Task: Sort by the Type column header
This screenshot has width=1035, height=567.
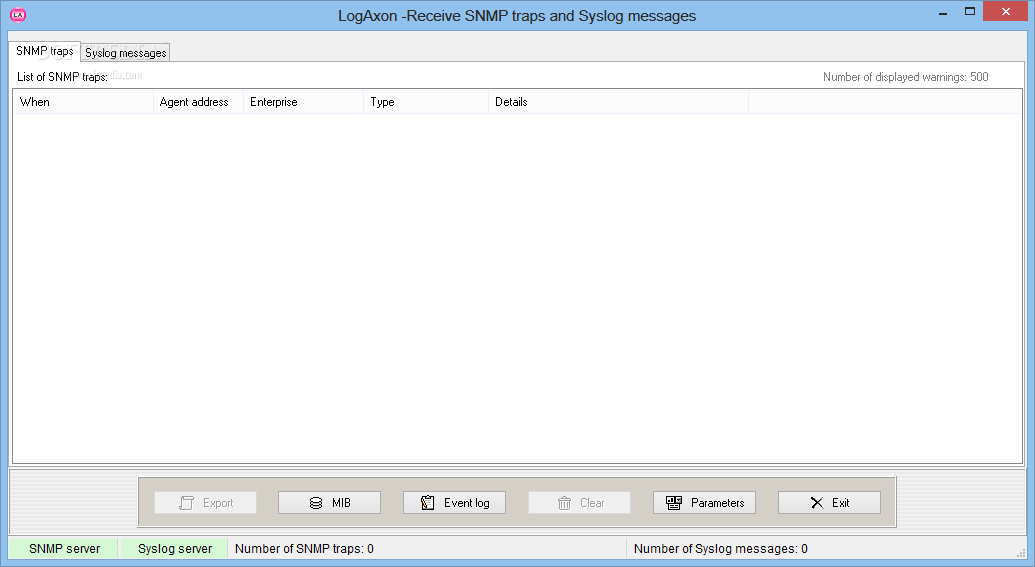Action: click(x=426, y=102)
